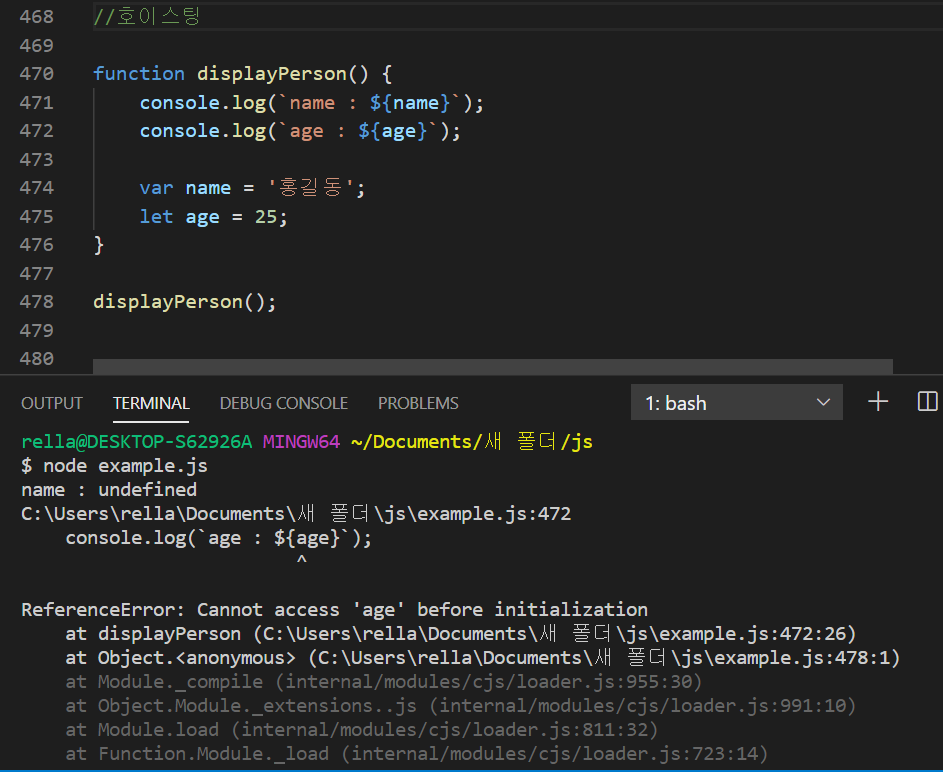This screenshot has width=943, height=772.
Task: Switch to DEBUG CONSOLE tab
Action: [284, 403]
